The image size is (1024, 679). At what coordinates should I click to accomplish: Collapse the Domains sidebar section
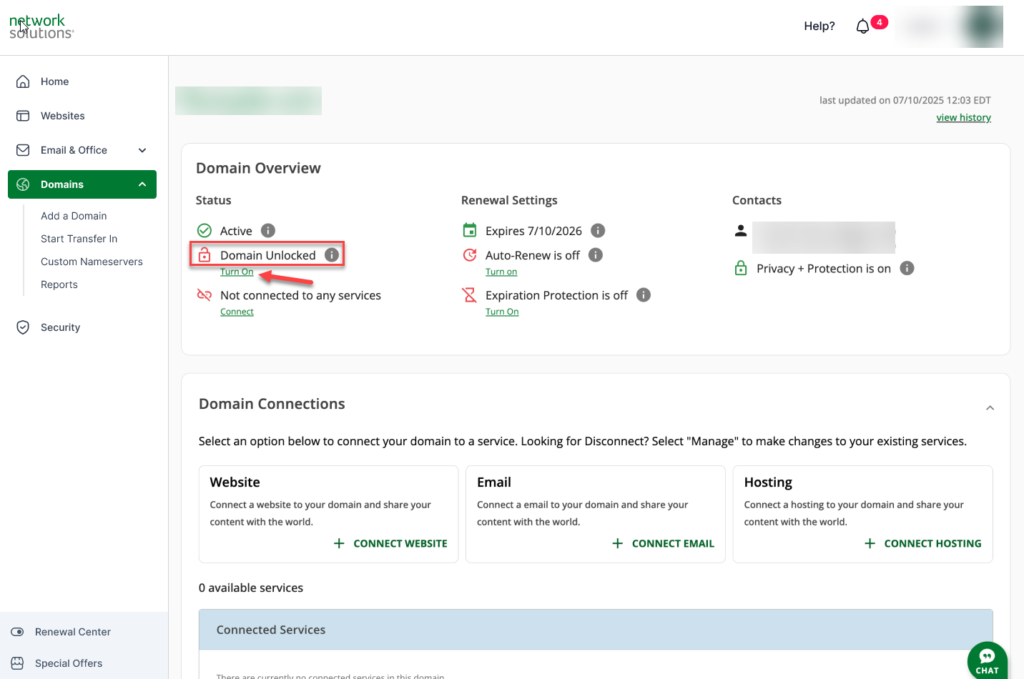[x=142, y=185]
